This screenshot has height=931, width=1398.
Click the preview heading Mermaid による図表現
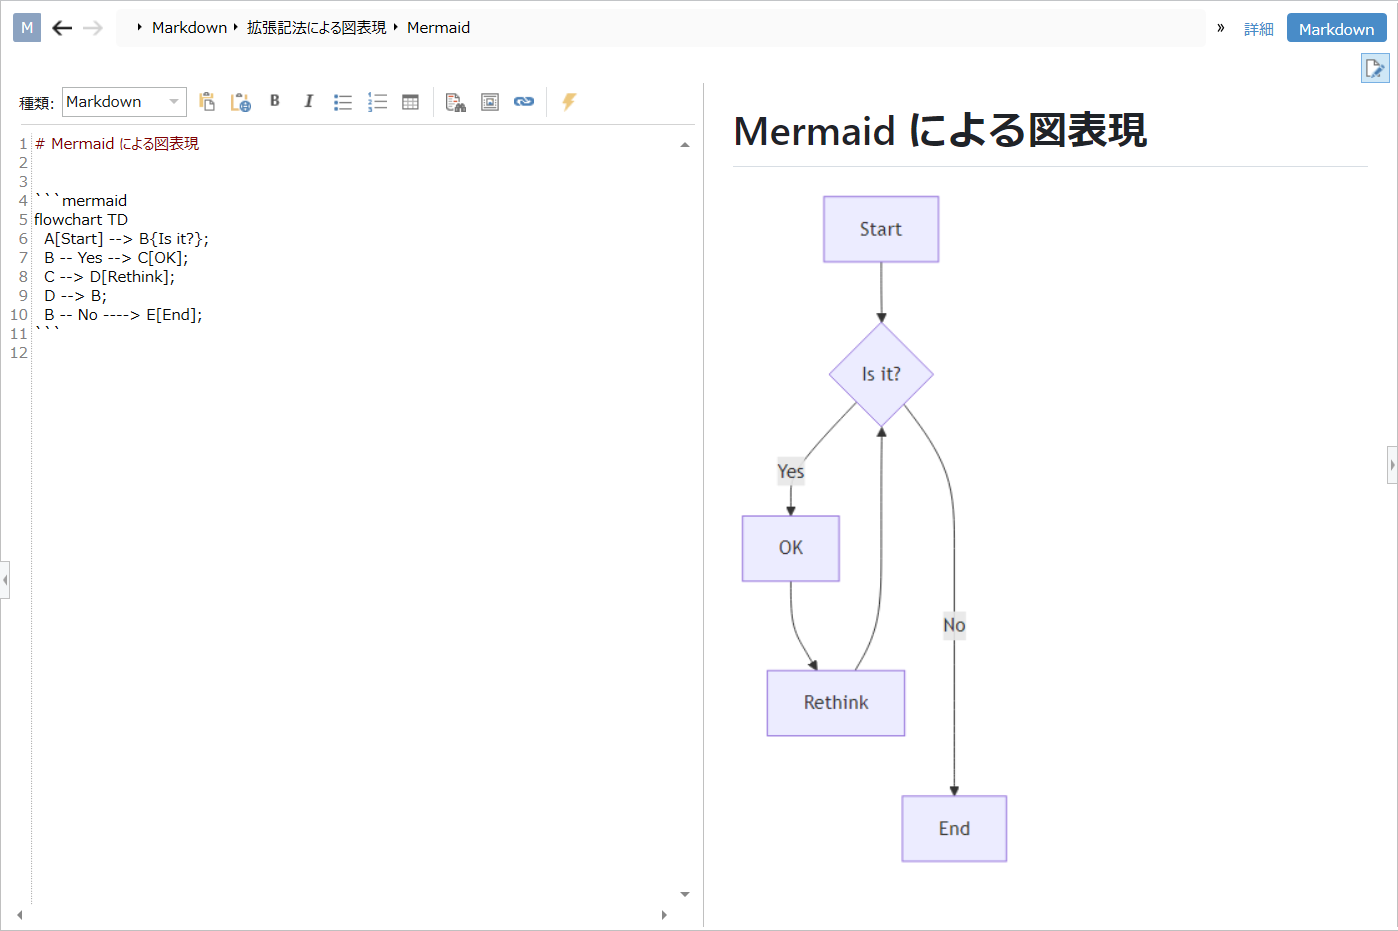coord(940,131)
